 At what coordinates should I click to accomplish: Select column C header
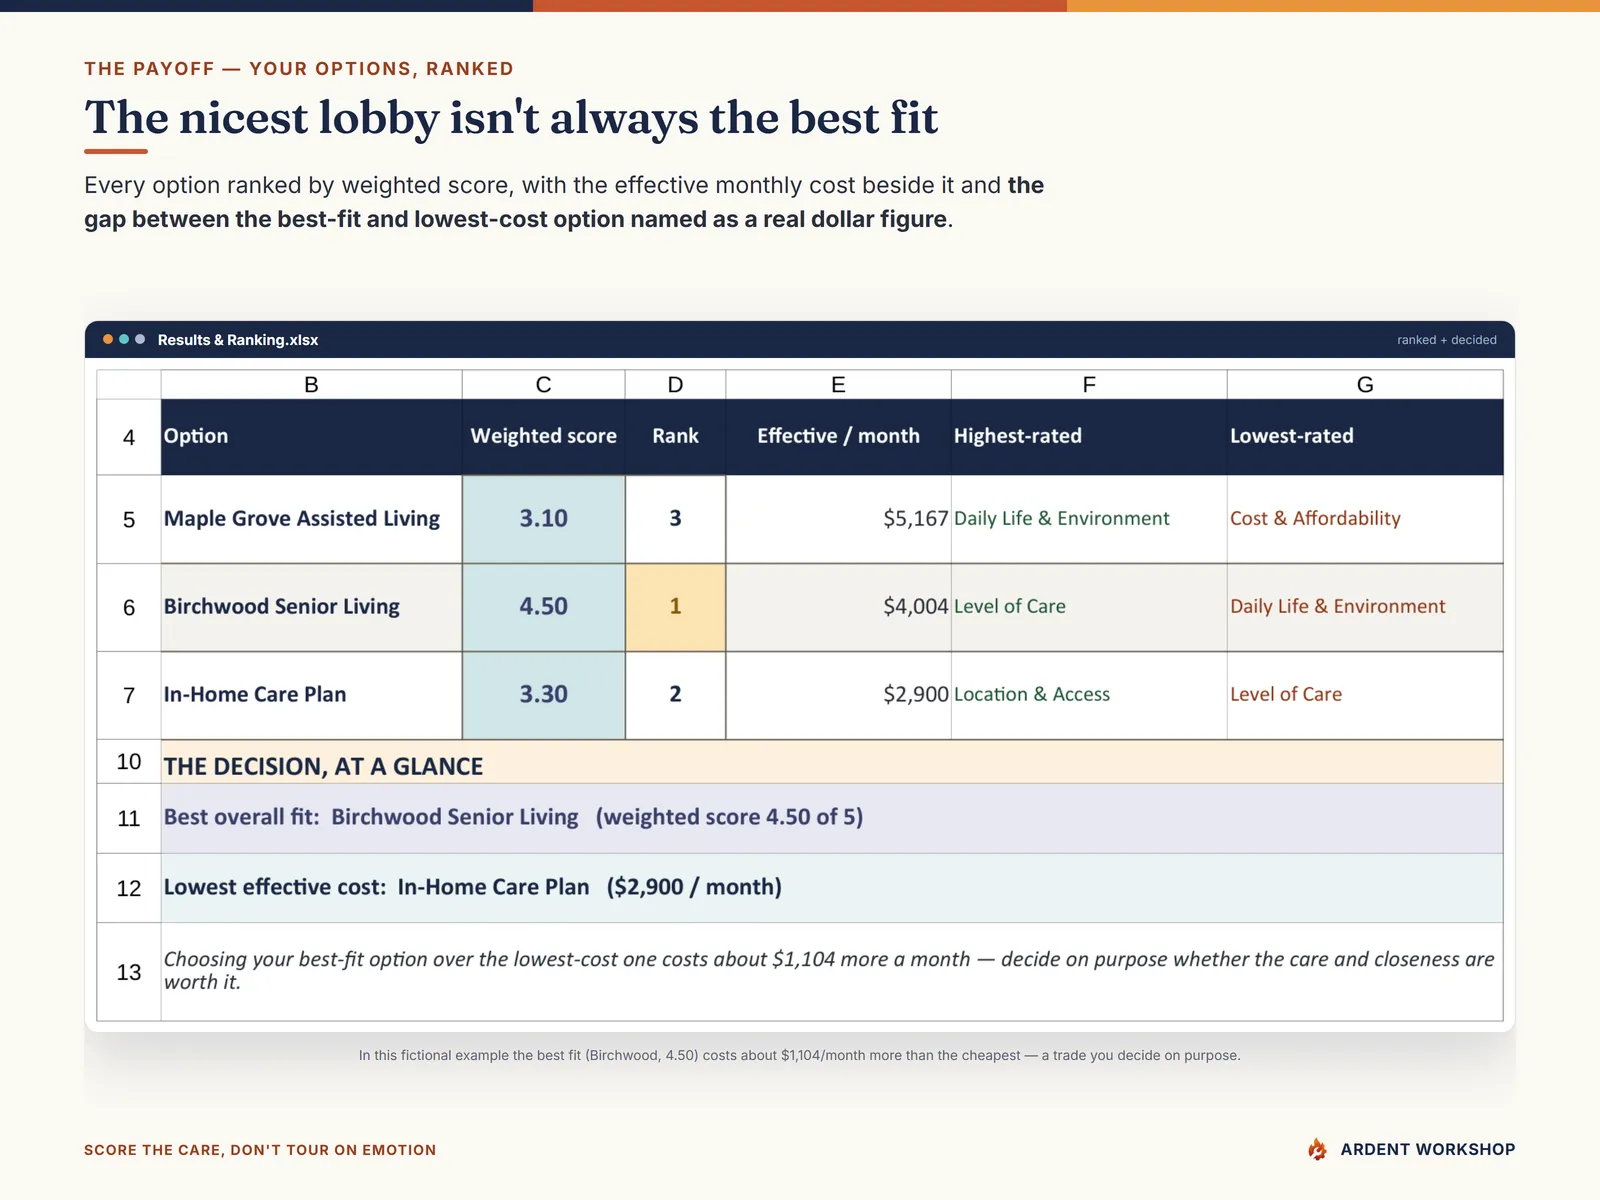coord(544,385)
